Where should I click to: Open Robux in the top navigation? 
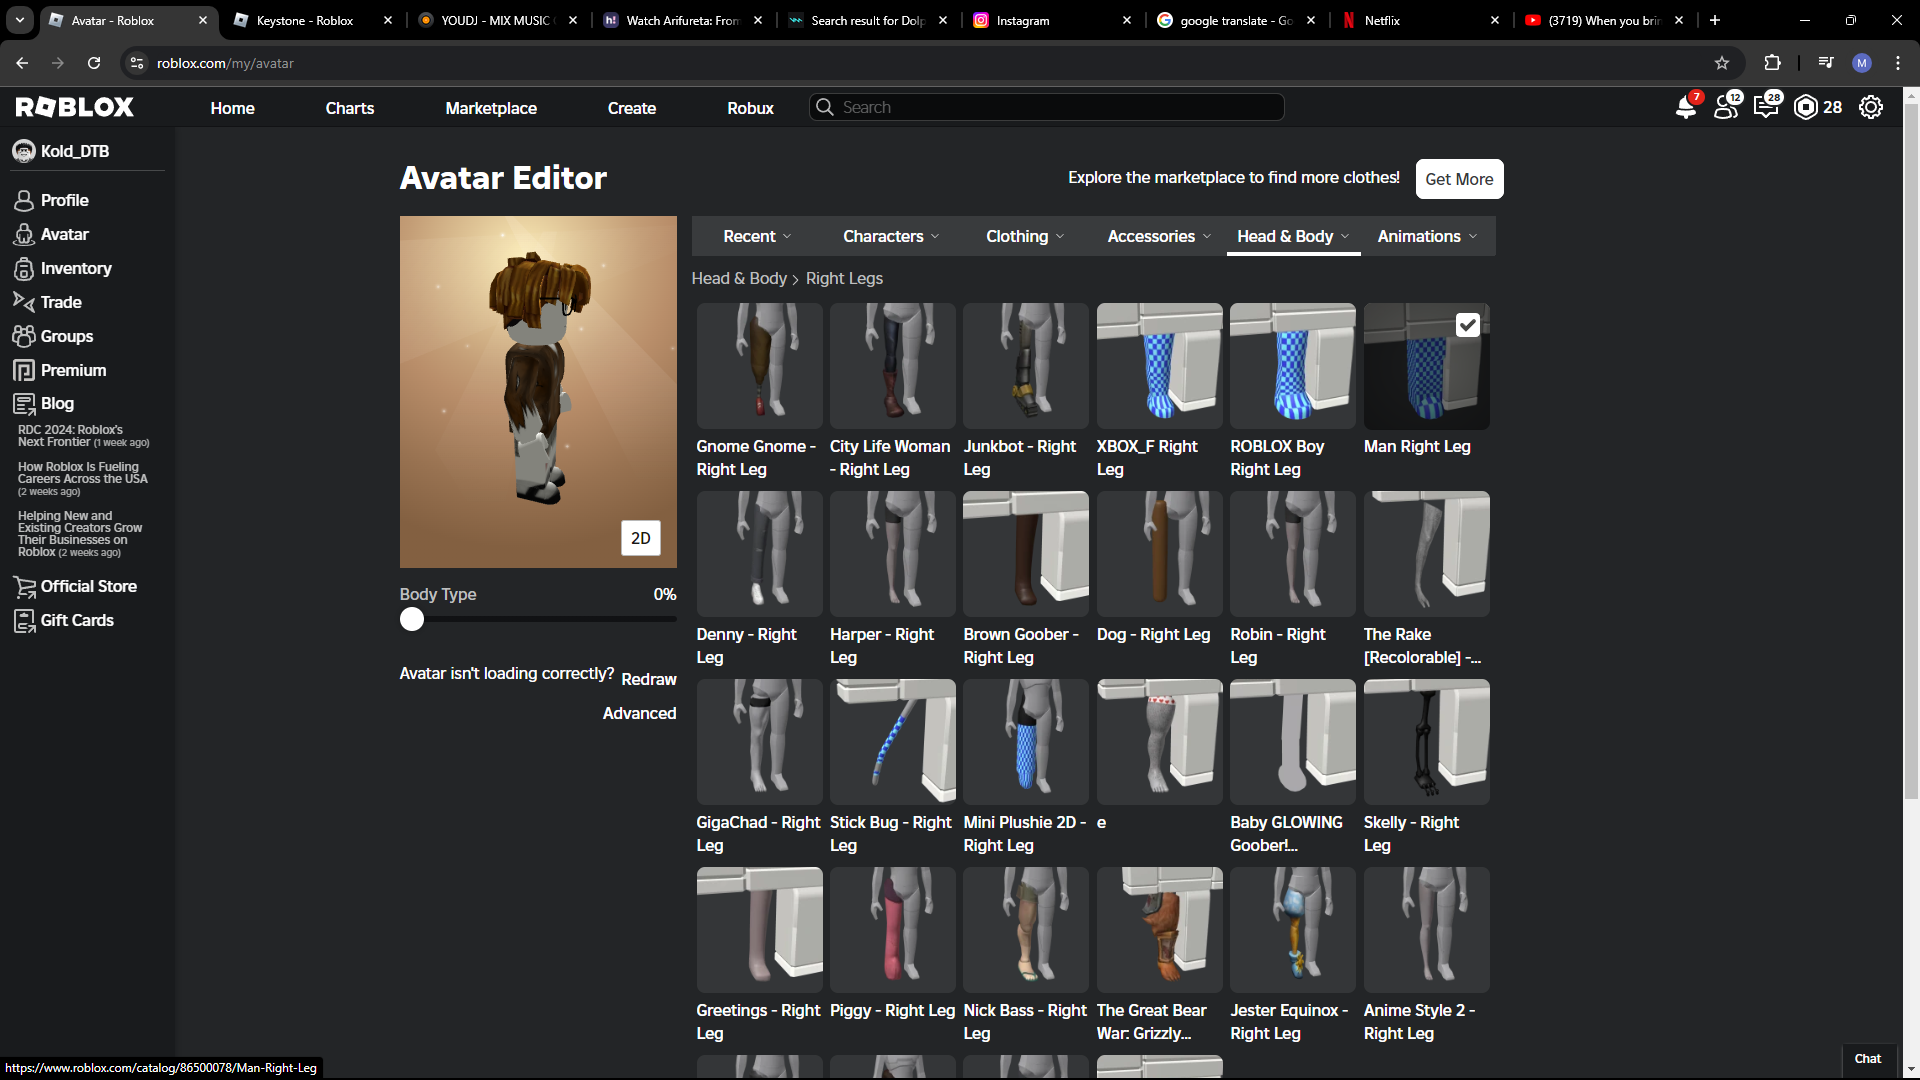(x=751, y=108)
